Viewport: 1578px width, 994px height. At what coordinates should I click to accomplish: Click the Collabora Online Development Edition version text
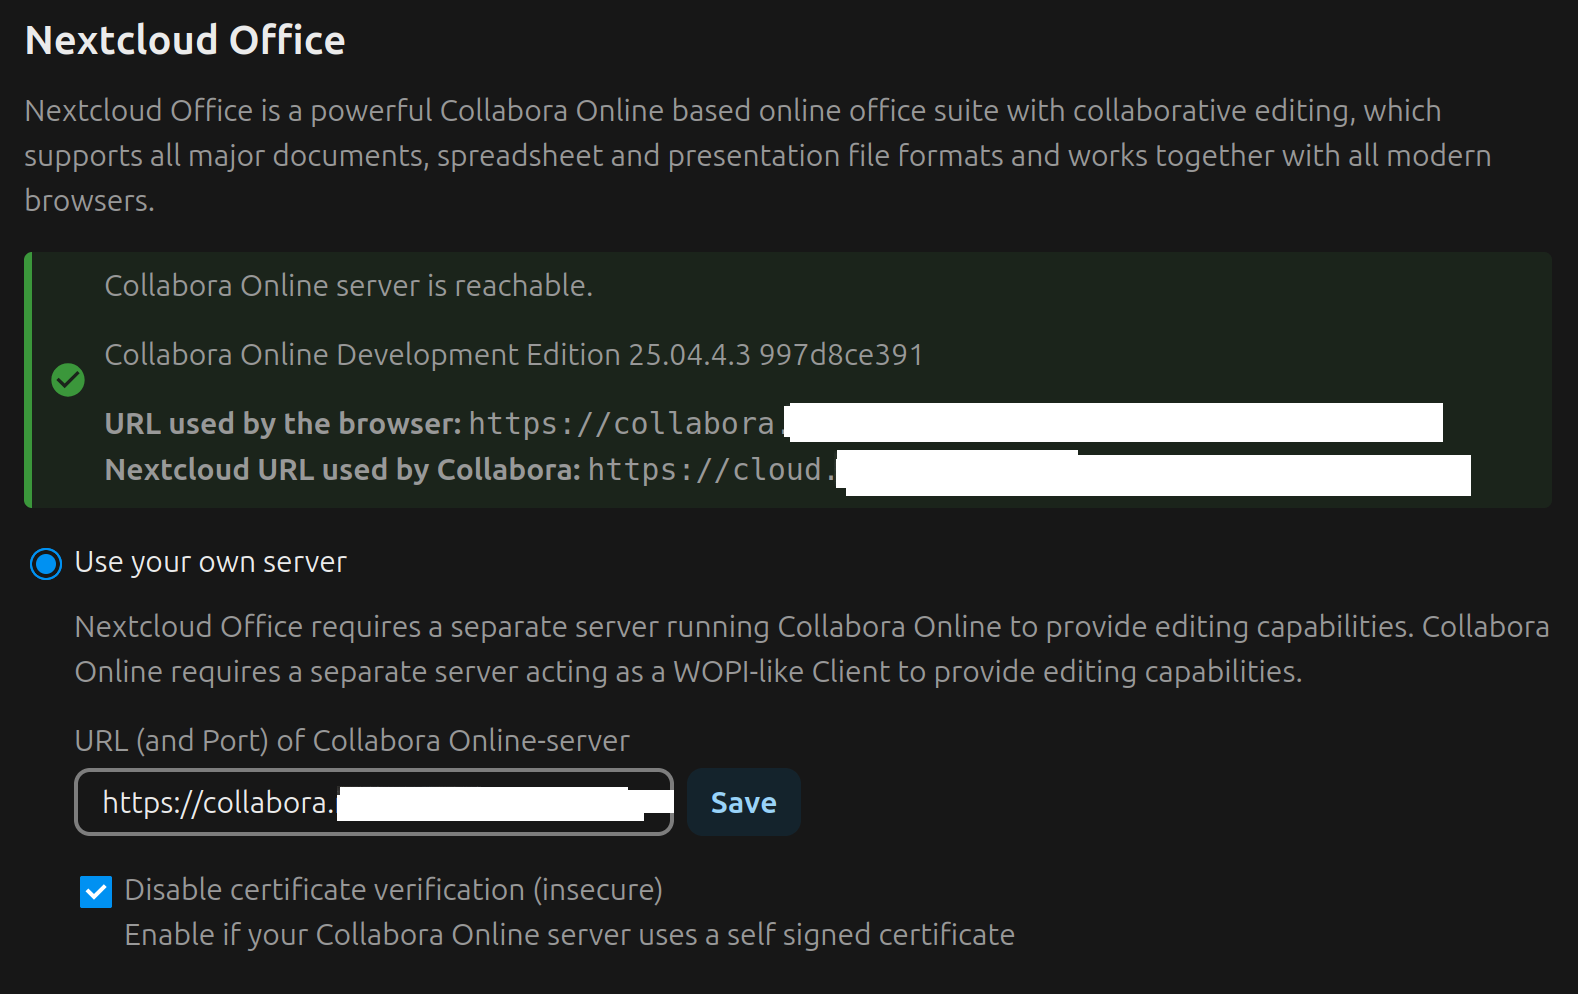coord(513,355)
